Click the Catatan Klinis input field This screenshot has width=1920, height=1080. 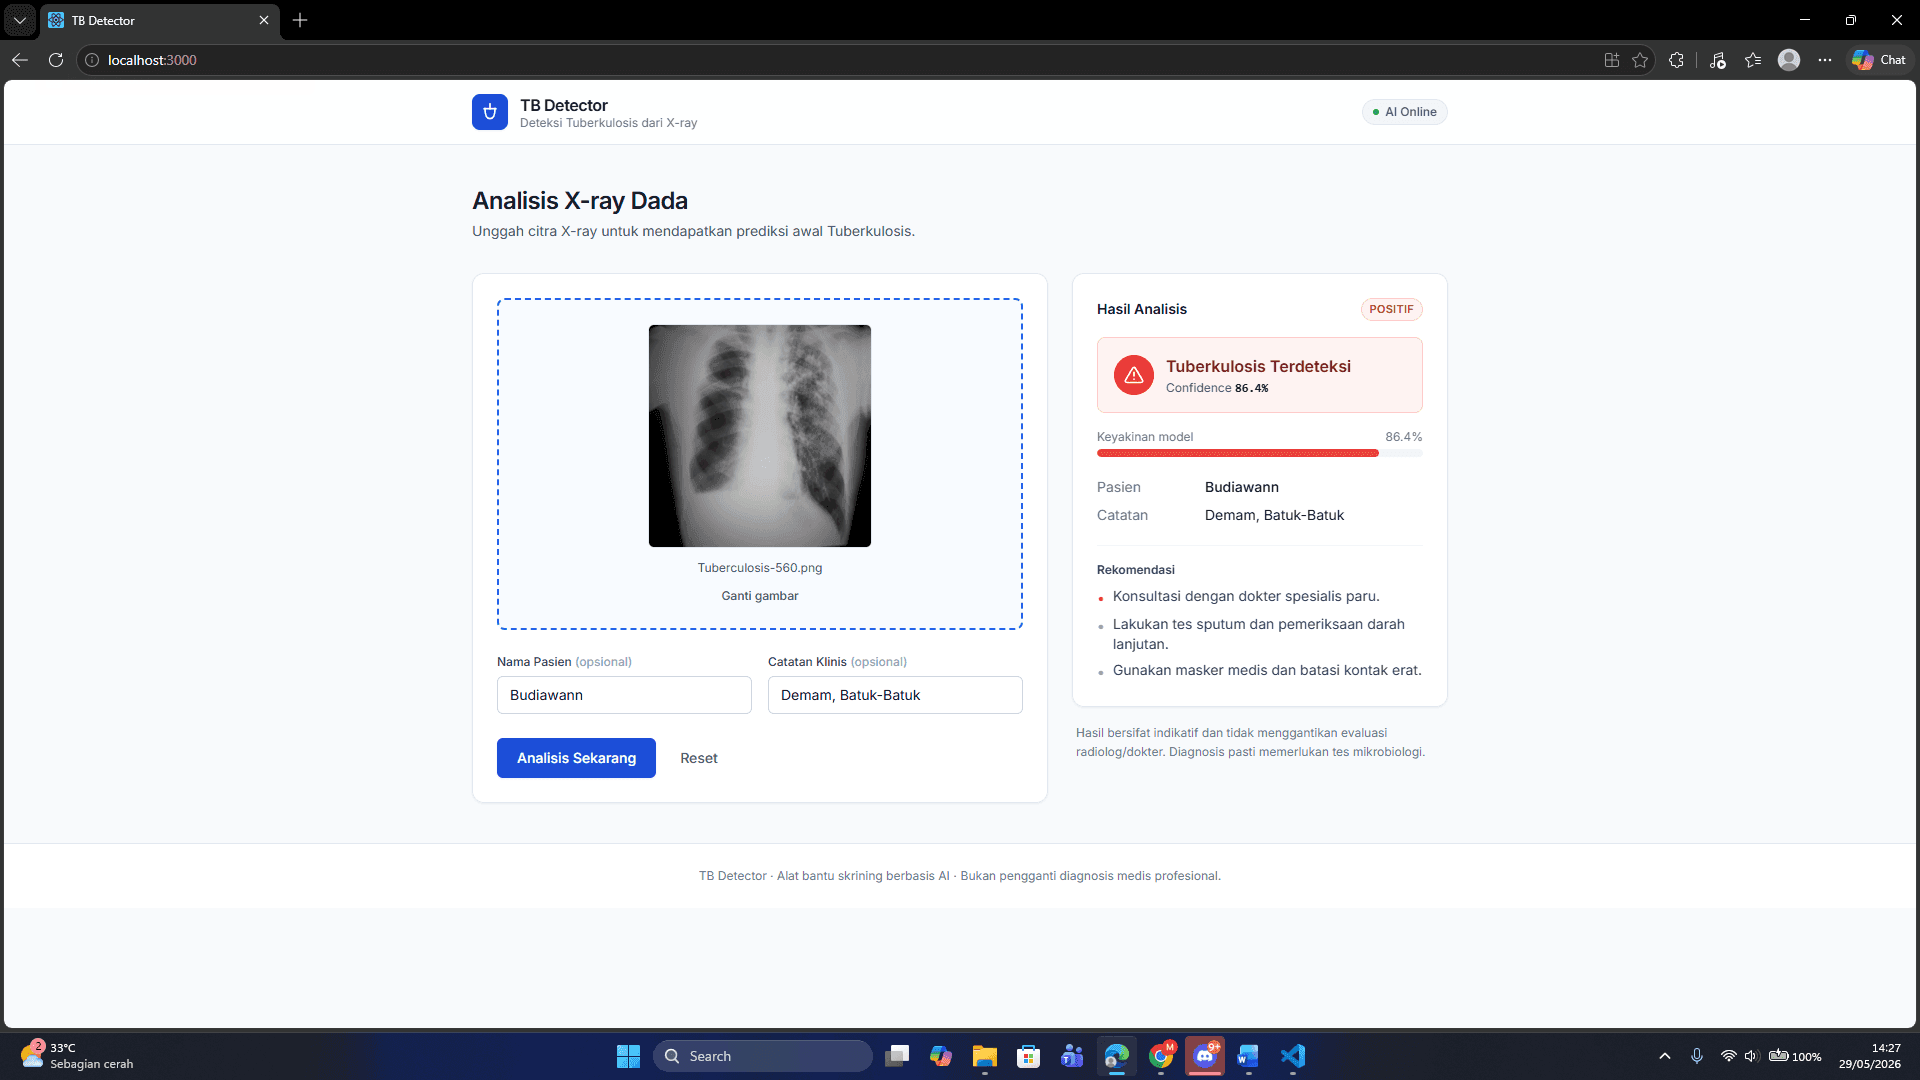point(895,695)
